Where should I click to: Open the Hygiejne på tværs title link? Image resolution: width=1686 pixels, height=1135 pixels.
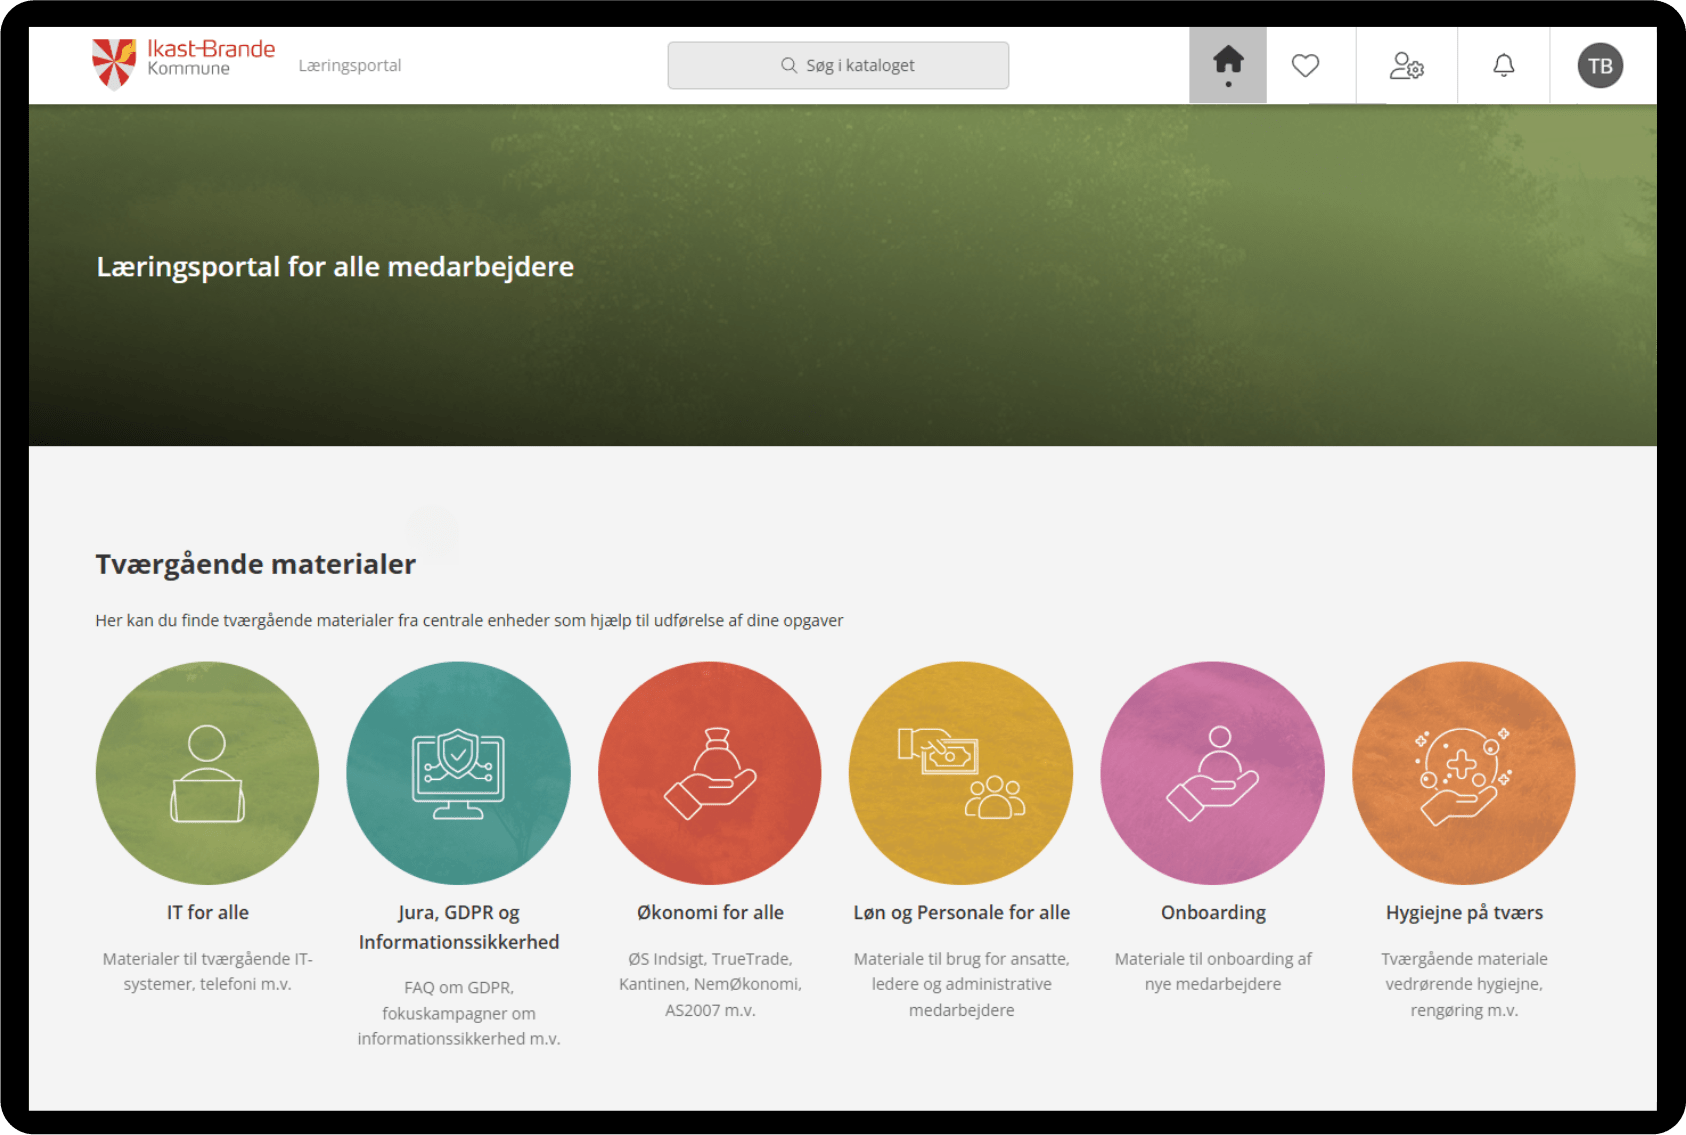[x=1463, y=912]
